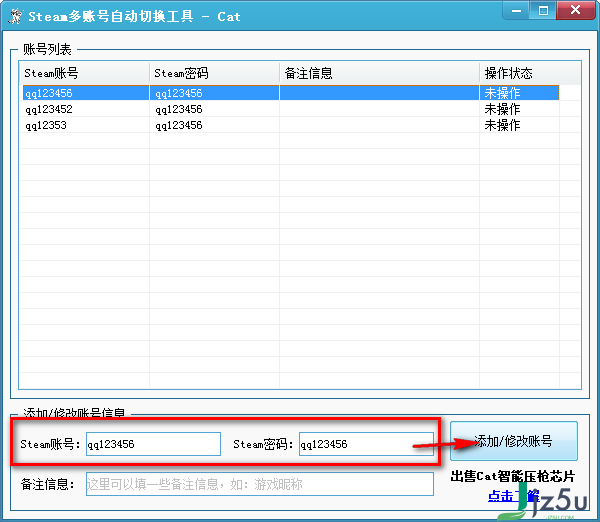Minimize the Steam account switcher window

pos(516,10)
